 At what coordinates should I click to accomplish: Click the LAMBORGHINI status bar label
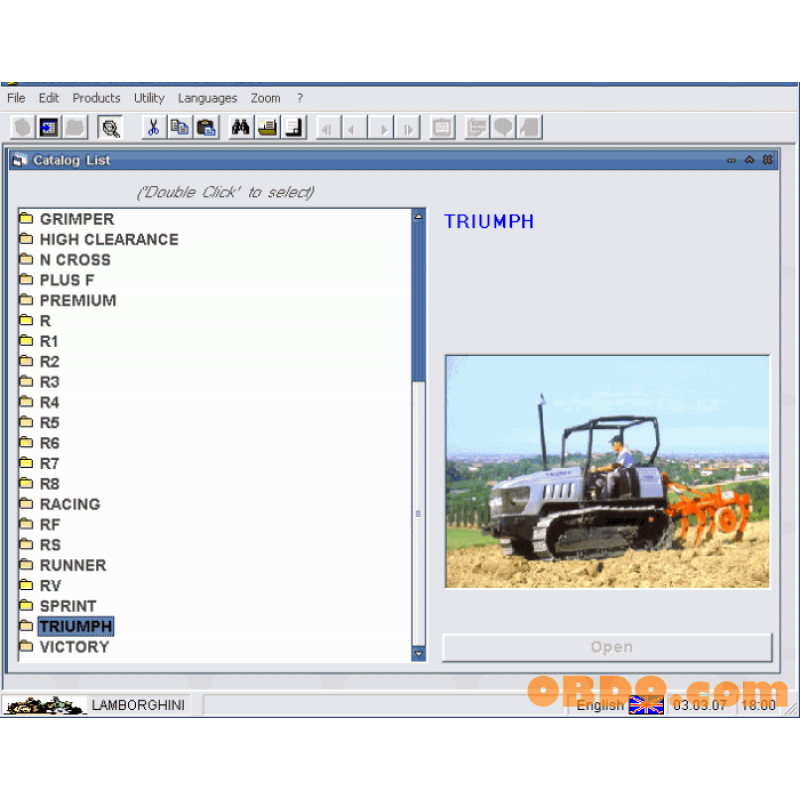pos(138,705)
